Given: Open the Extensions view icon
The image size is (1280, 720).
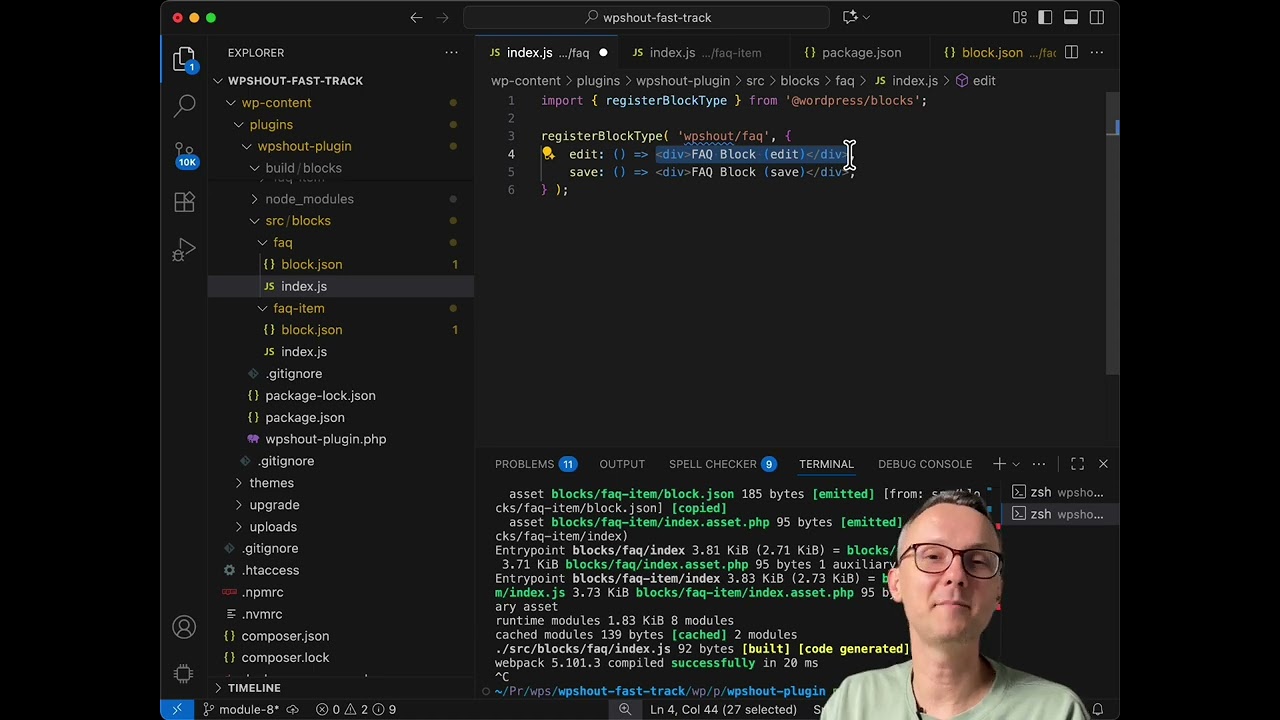Looking at the screenshot, I should pyautogui.click(x=184, y=201).
